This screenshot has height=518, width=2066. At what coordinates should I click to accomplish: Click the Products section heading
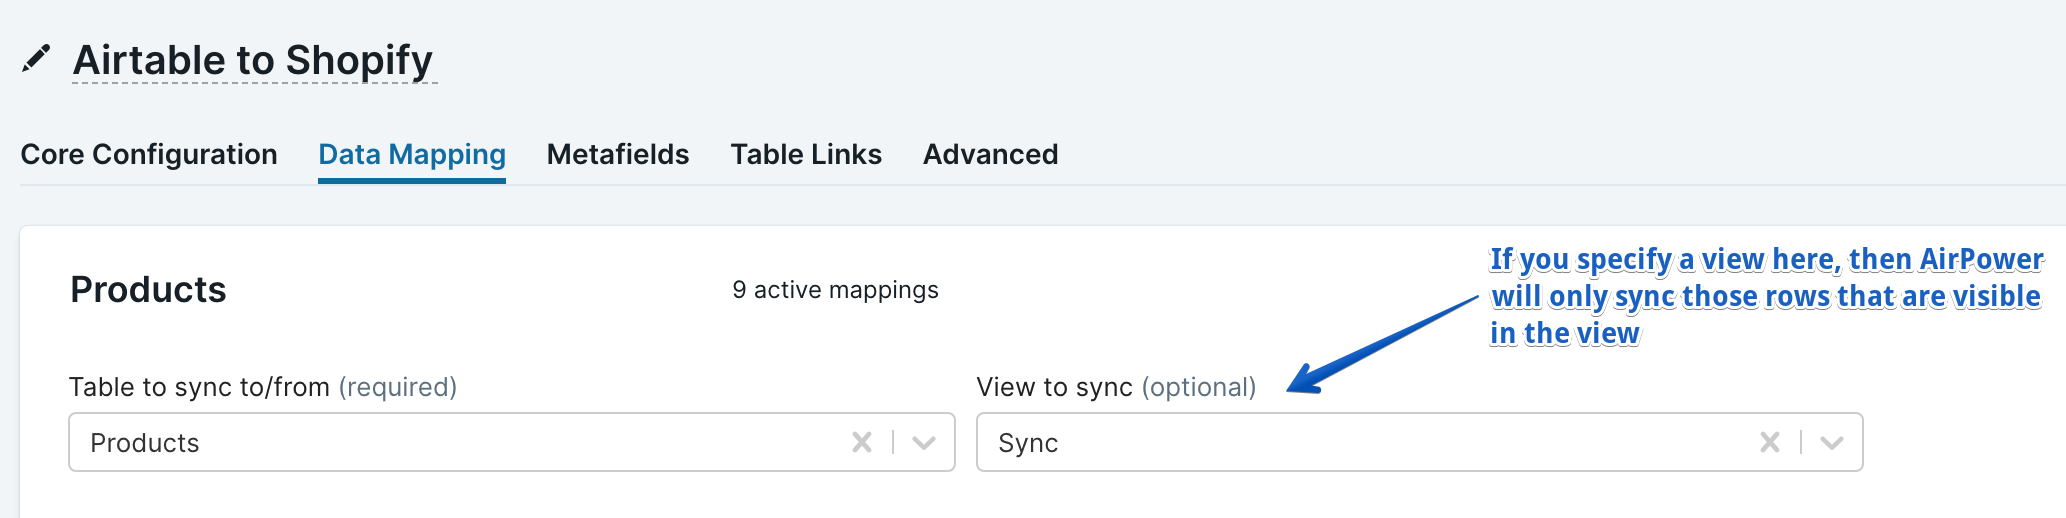pyautogui.click(x=148, y=290)
